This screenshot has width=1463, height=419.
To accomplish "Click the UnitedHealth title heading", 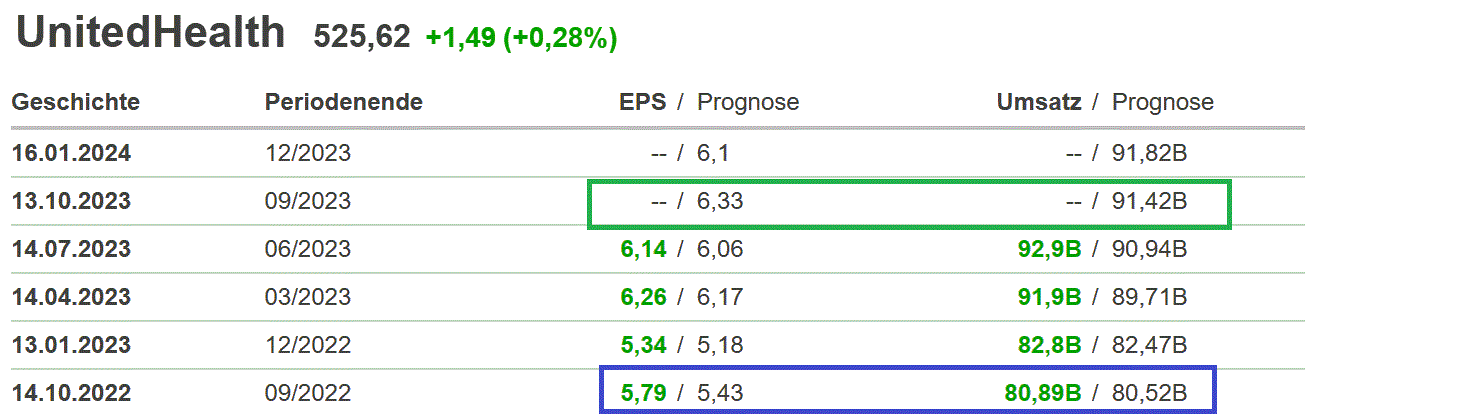I will [151, 34].
